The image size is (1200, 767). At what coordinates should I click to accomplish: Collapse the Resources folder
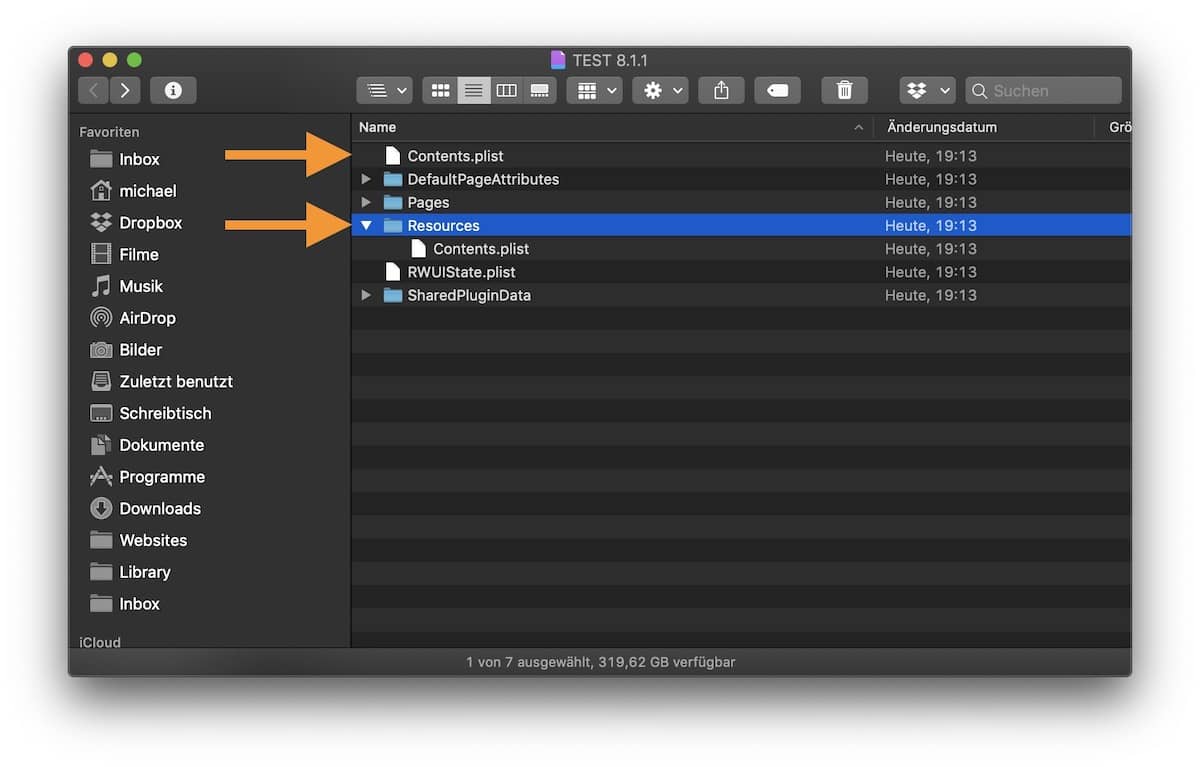click(x=366, y=226)
